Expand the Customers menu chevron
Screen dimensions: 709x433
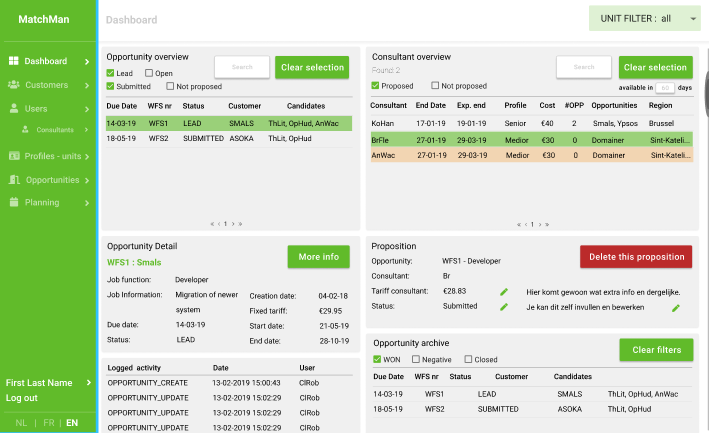[x=88, y=85]
